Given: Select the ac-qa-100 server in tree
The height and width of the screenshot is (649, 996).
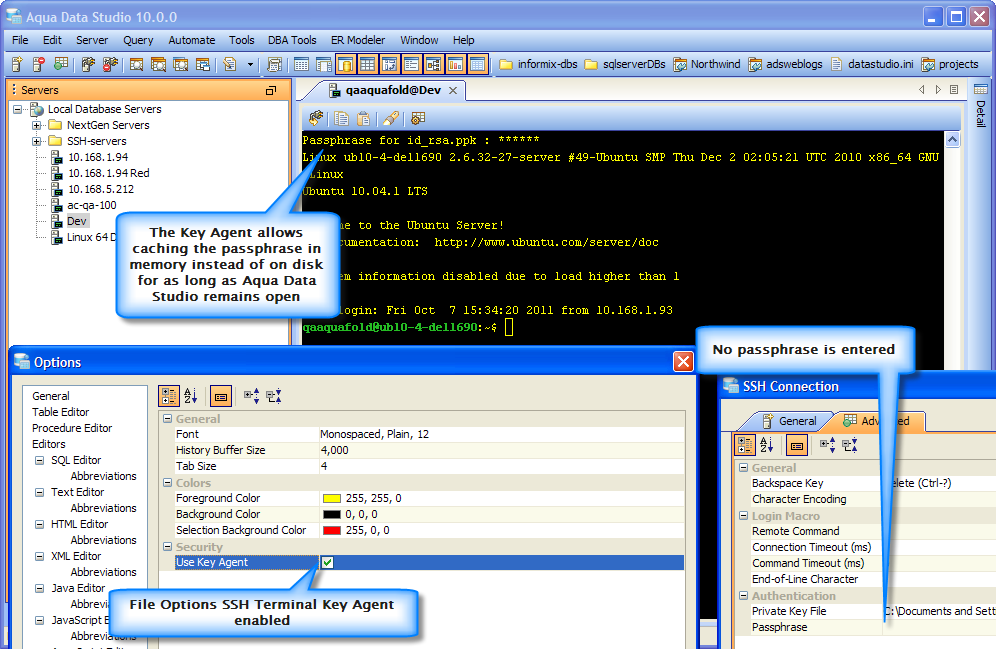Looking at the screenshot, I should [x=91, y=205].
